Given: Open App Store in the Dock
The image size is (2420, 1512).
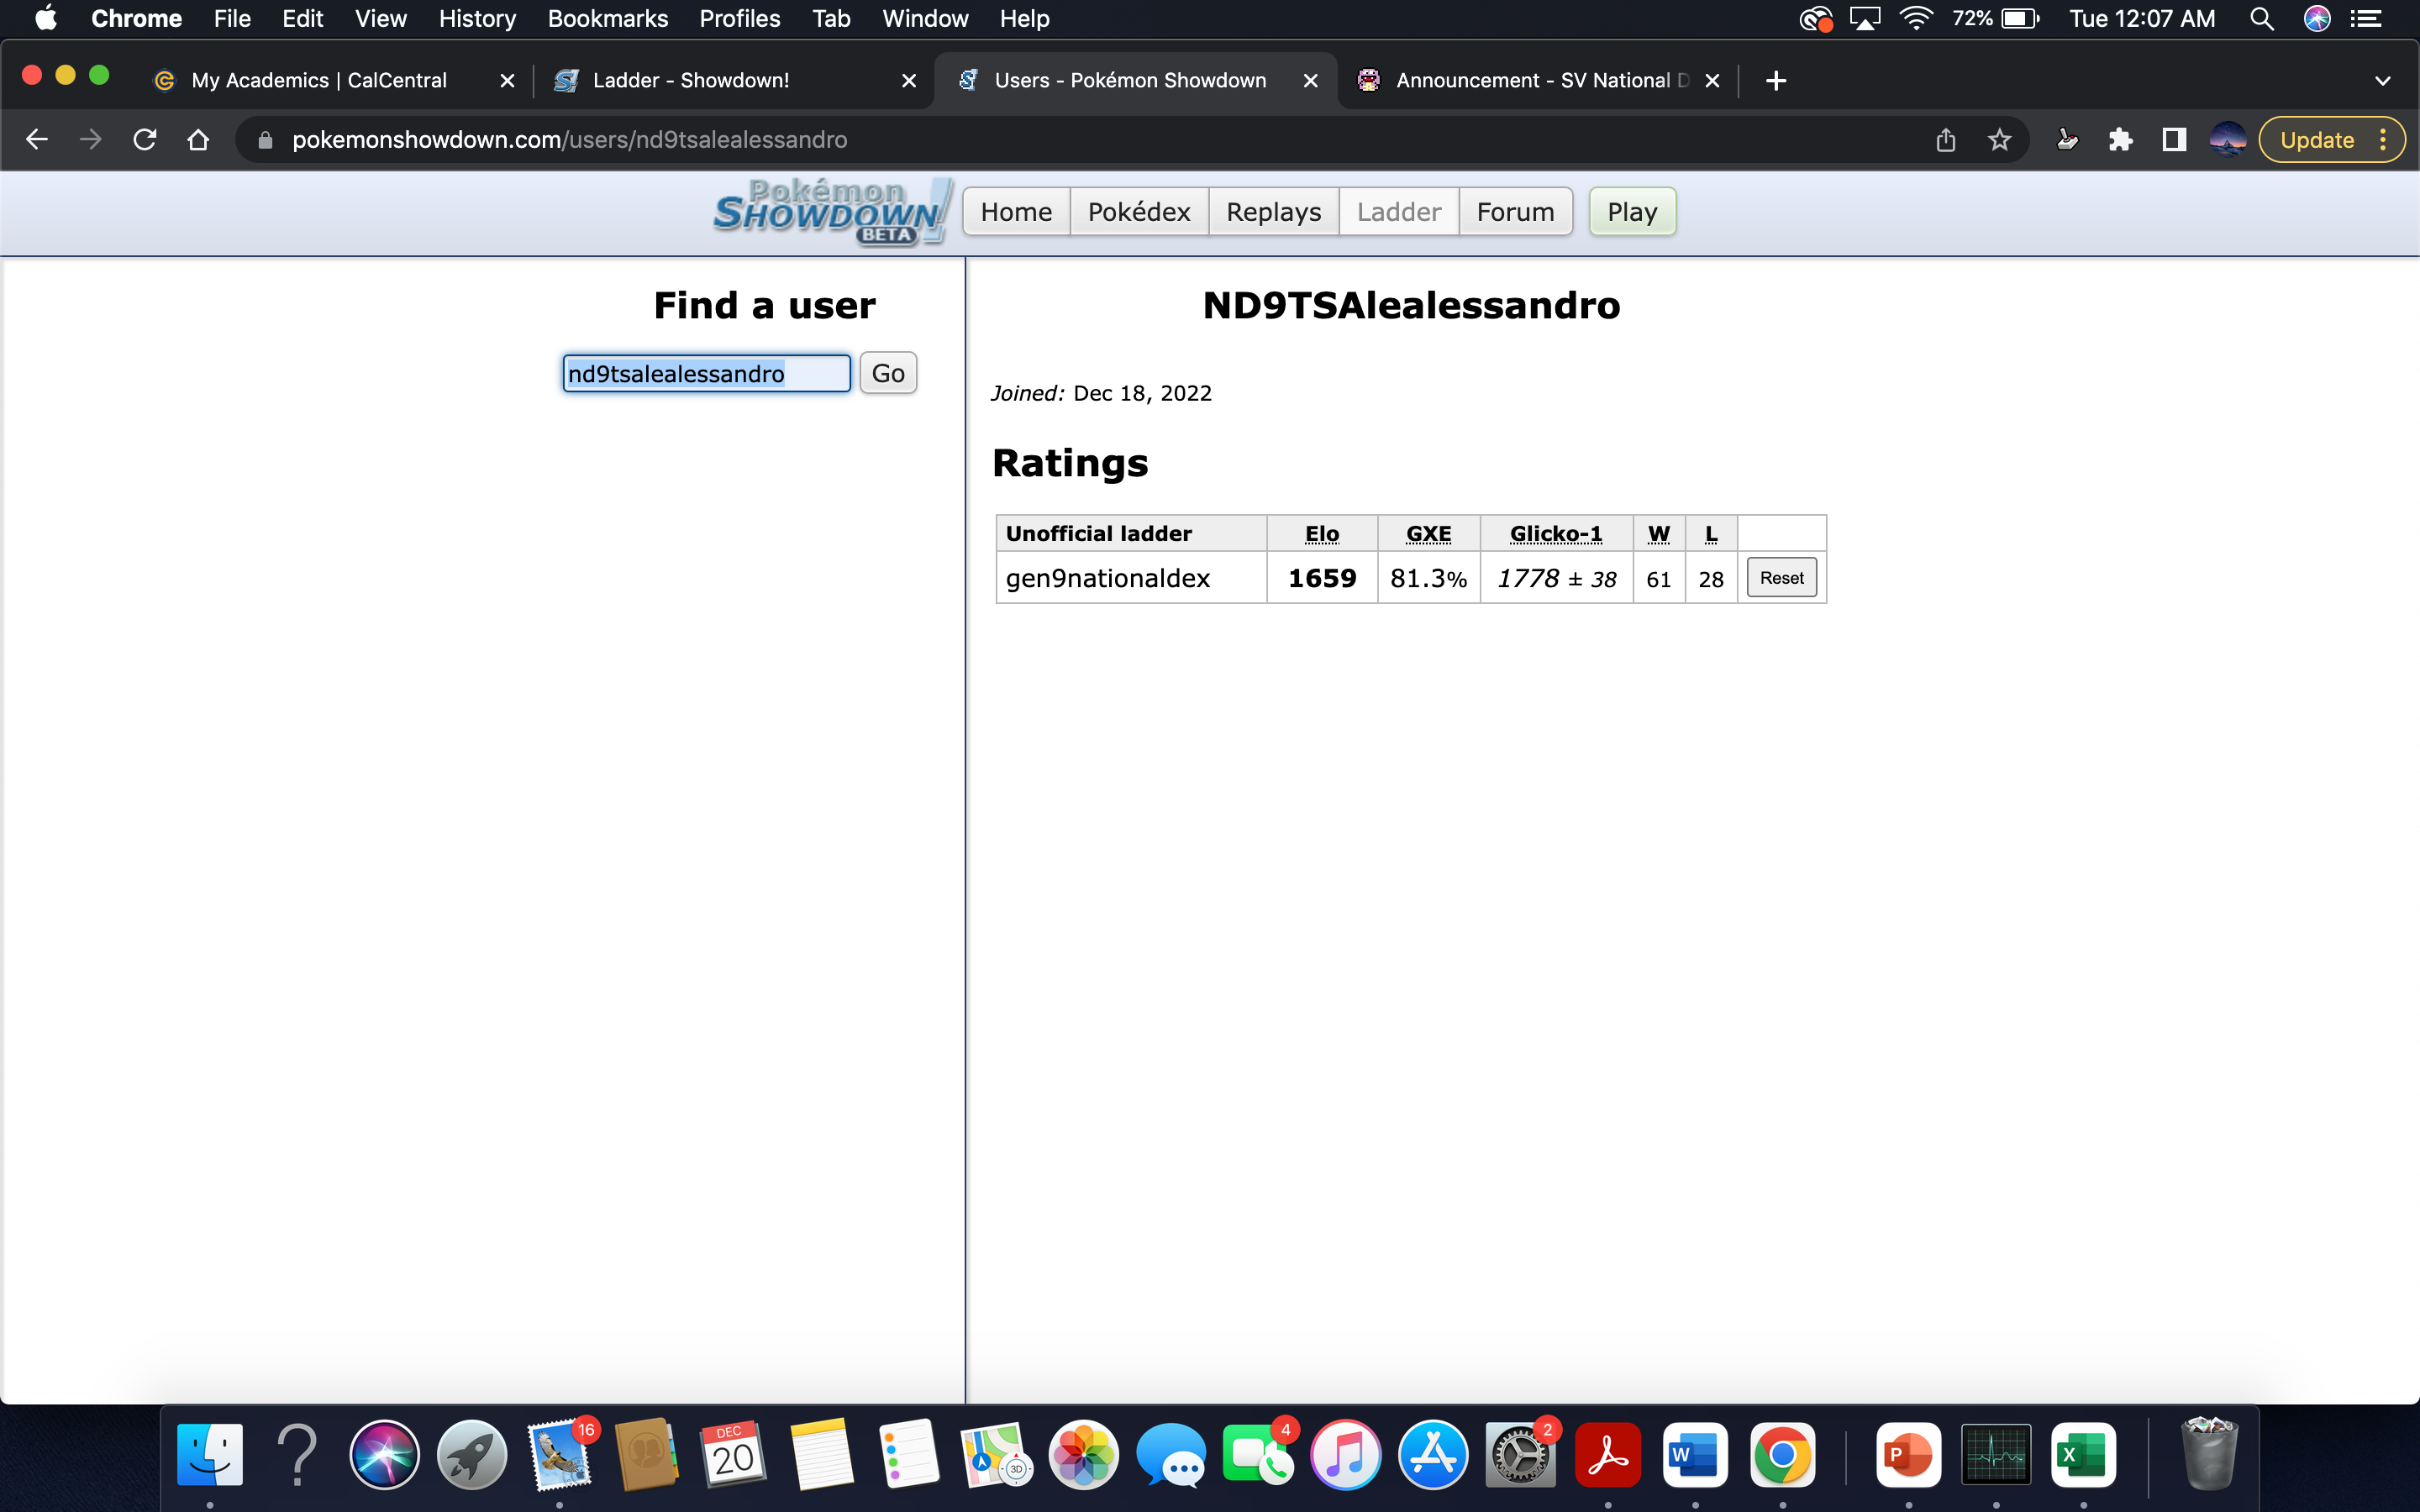Looking at the screenshot, I should pyautogui.click(x=1433, y=1454).
